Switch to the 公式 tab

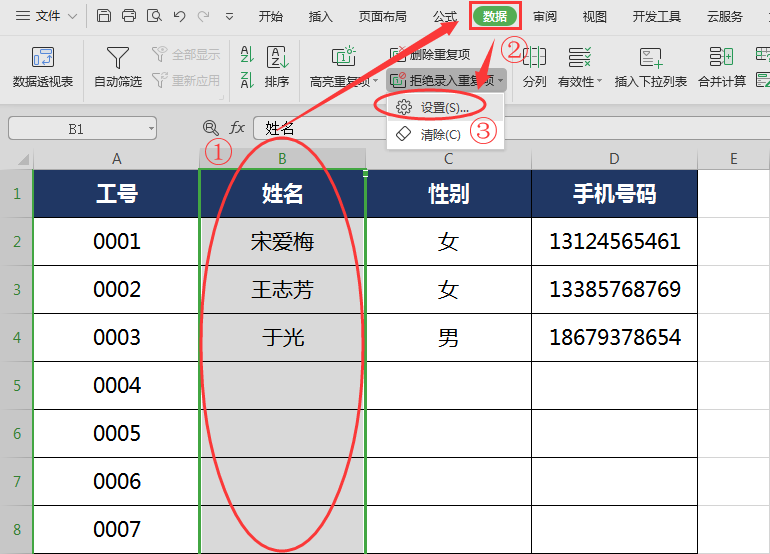444,17
